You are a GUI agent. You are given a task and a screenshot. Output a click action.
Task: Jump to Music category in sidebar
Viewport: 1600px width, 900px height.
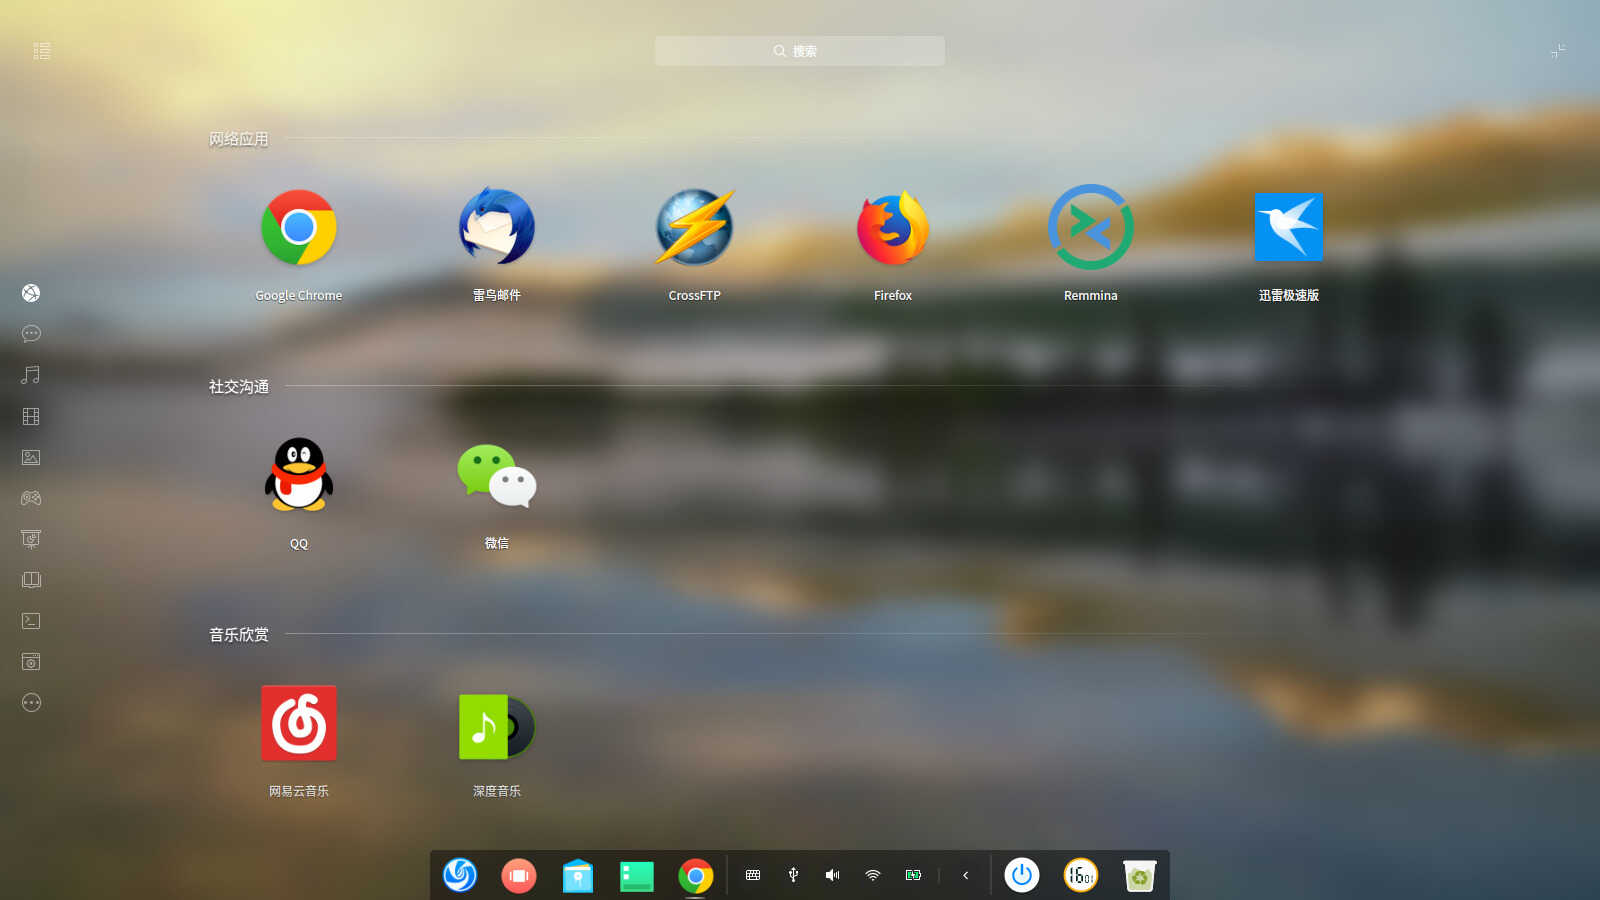point(31,375)
